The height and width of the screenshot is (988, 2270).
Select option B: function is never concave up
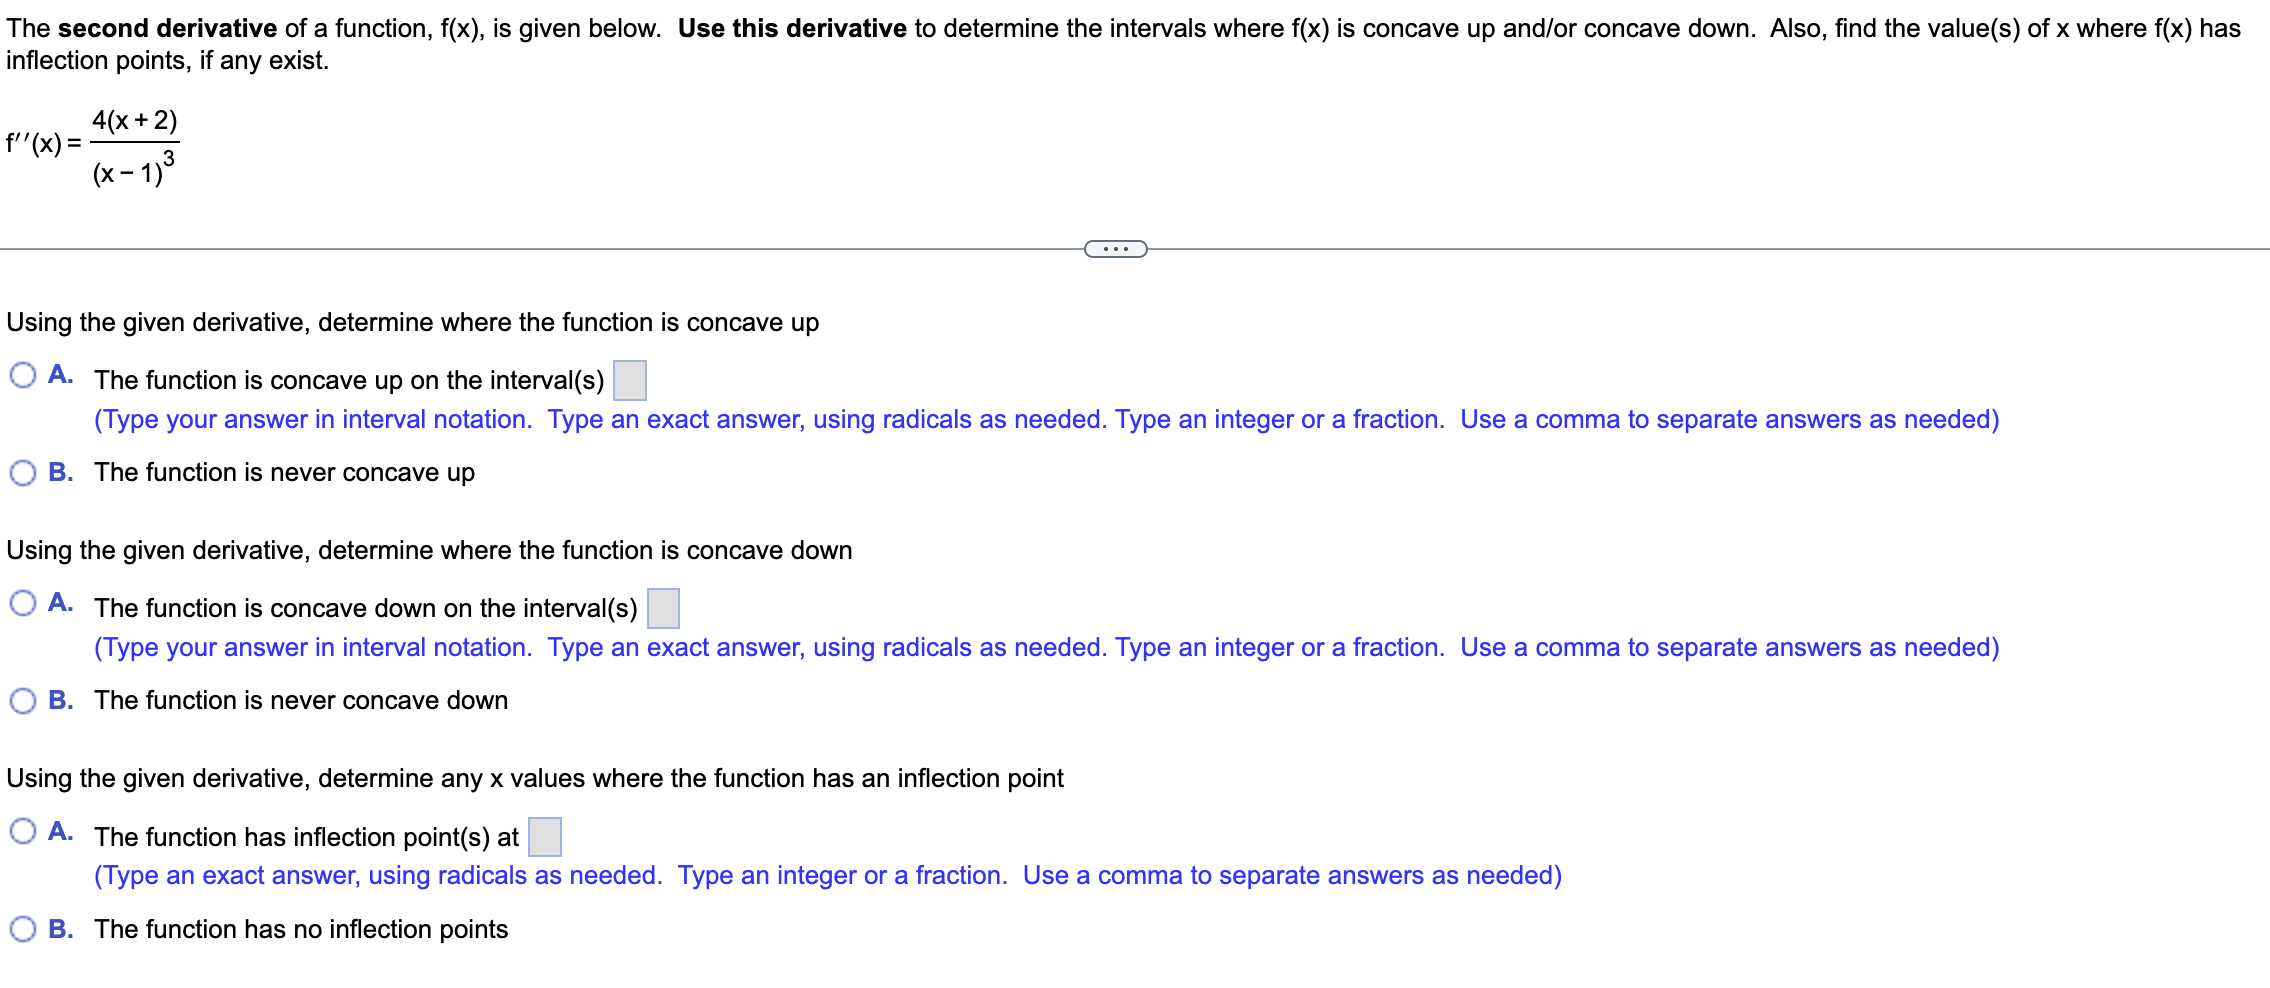click(23, 471)
